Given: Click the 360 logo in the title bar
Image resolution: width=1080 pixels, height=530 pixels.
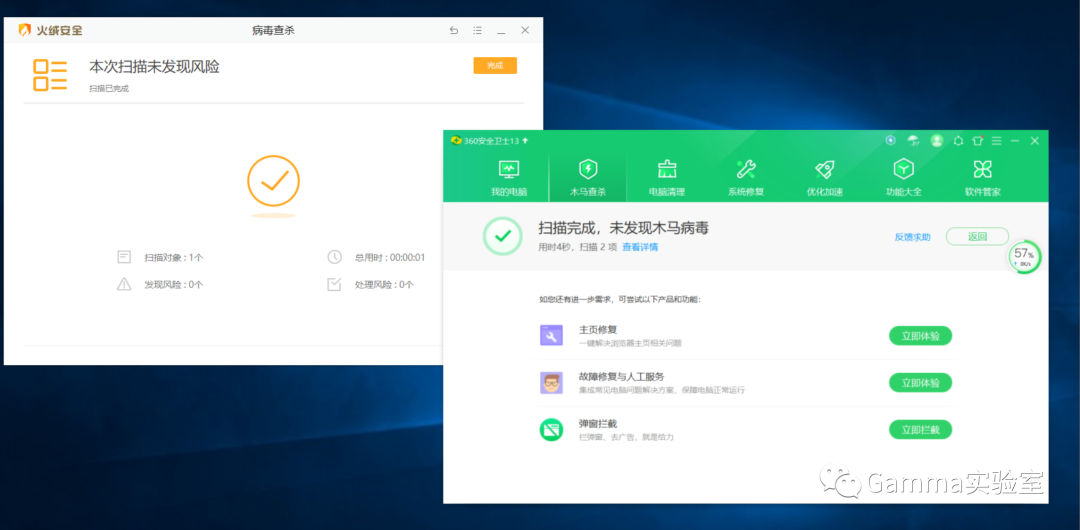Looking at the screenshot, I should 456,141.
